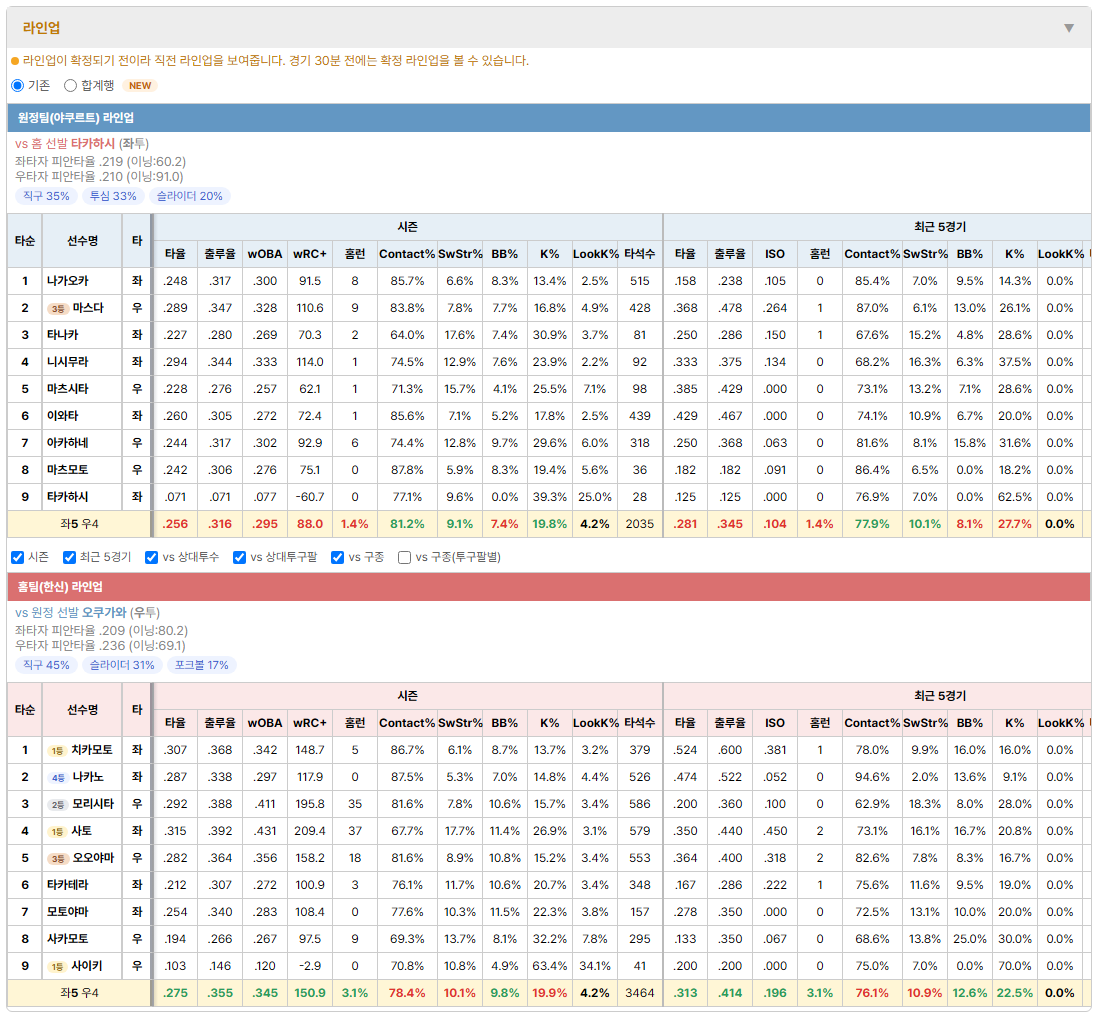Click player name 나가오카
Image resolution: width=1098 pixels, height=1018 pixels.
tap(68, 281)
